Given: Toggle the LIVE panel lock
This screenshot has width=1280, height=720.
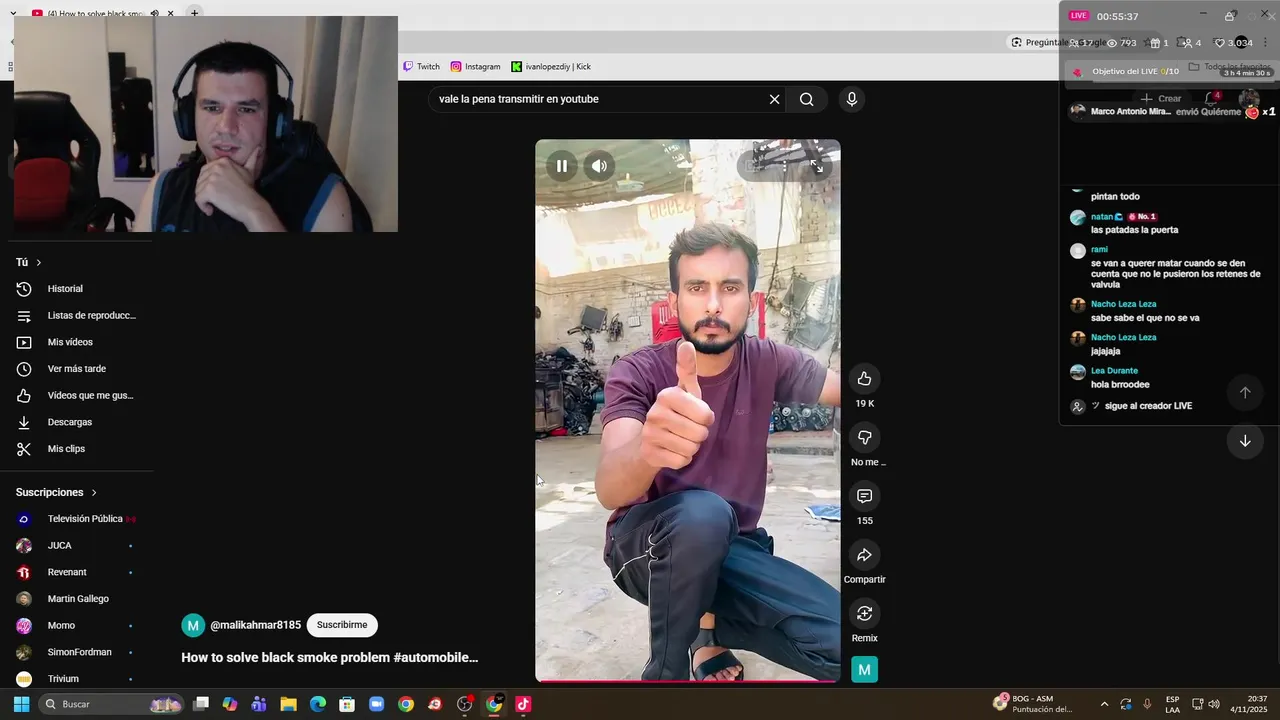Looking at the screenshot, I should (1229, 16).
